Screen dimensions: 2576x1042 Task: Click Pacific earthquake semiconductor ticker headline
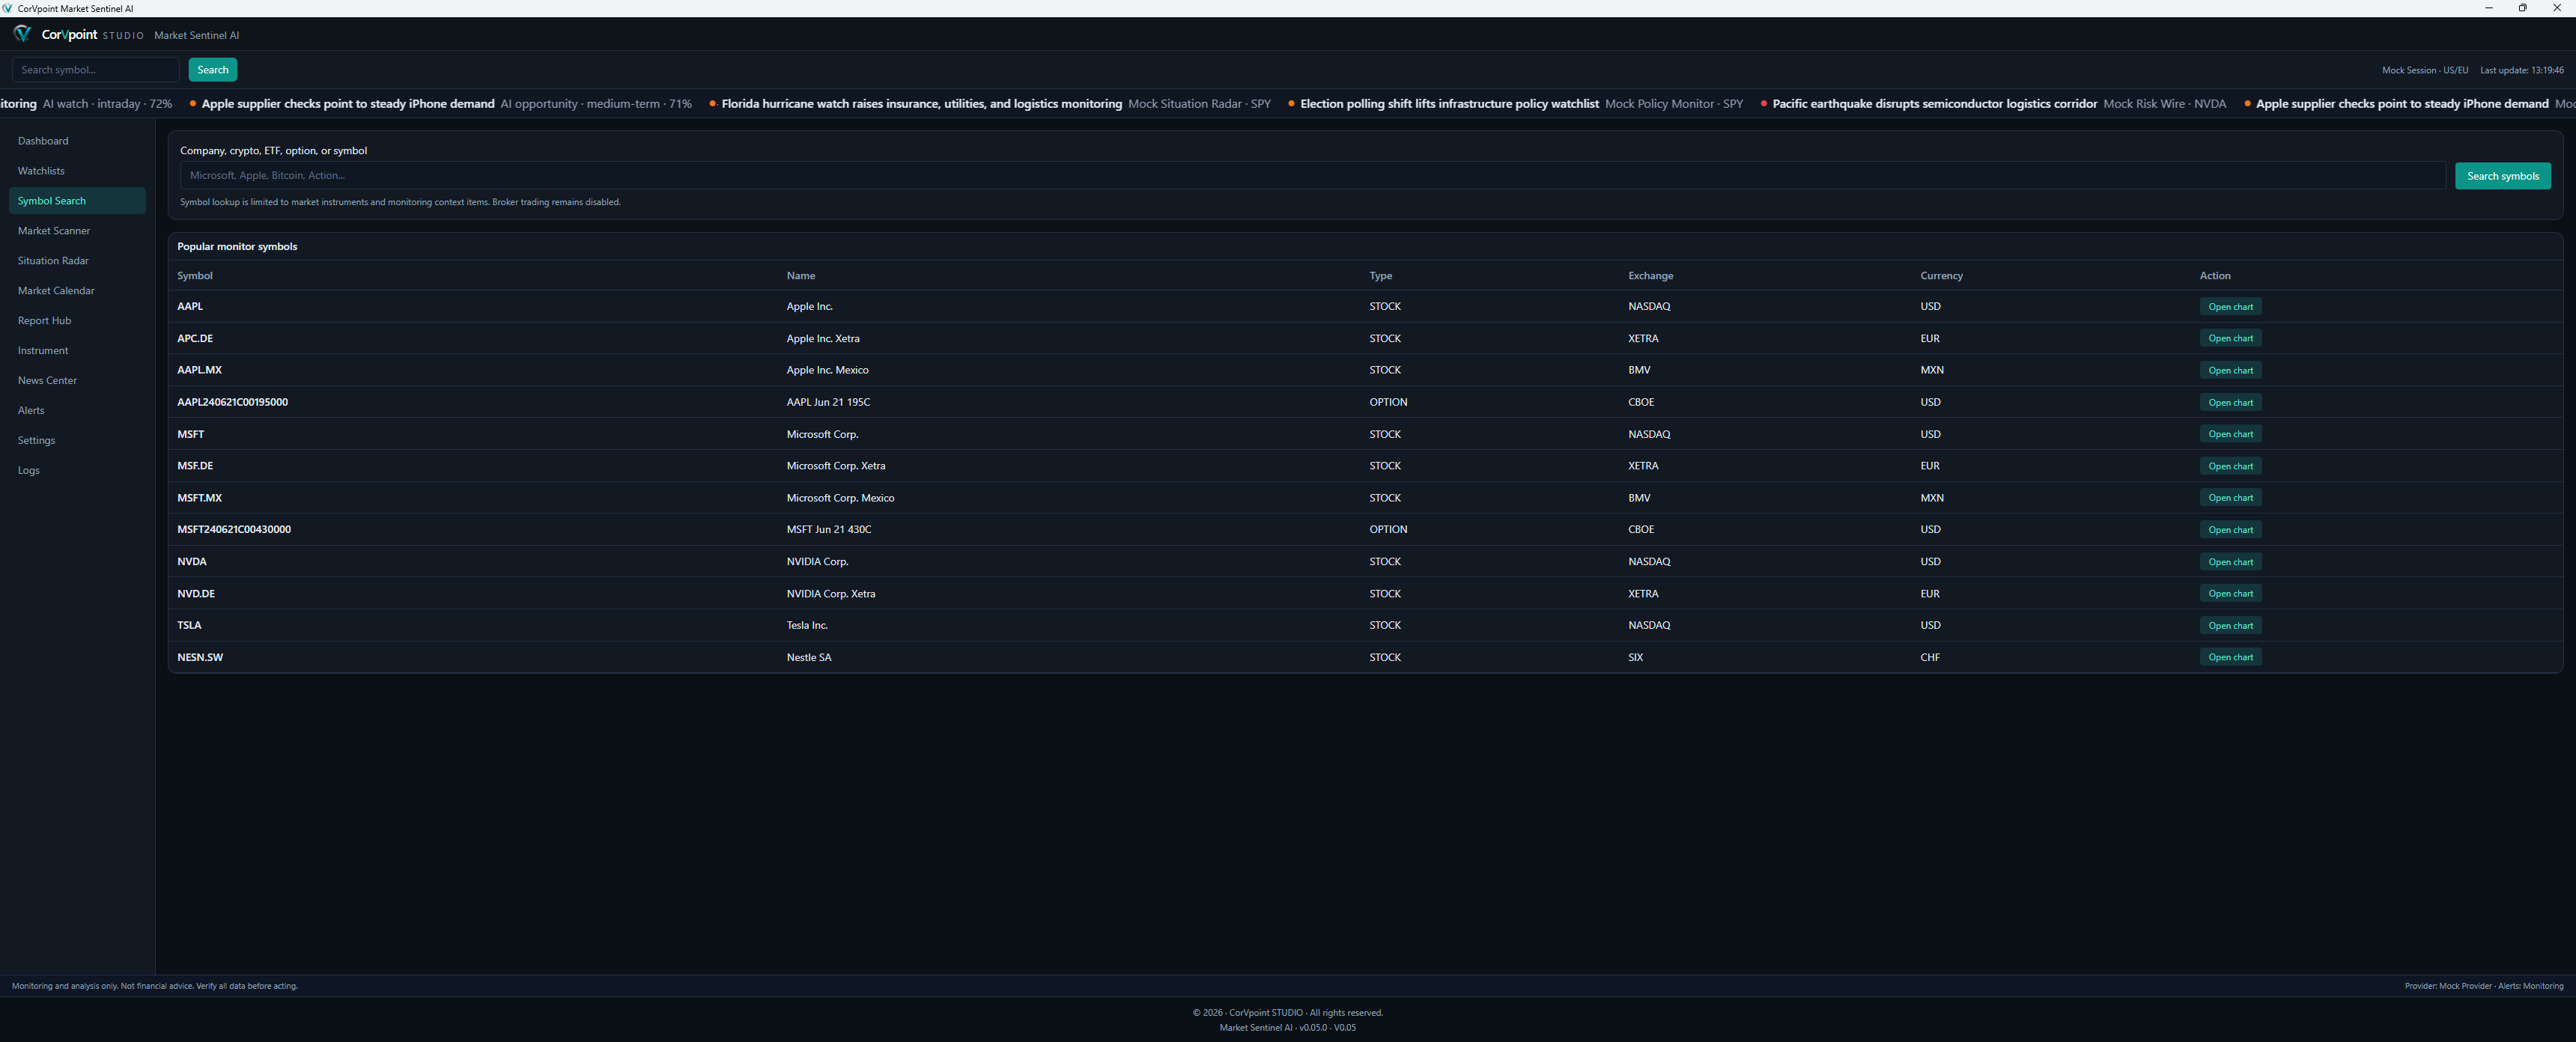pyautogui.click(x=1934, y=104)
